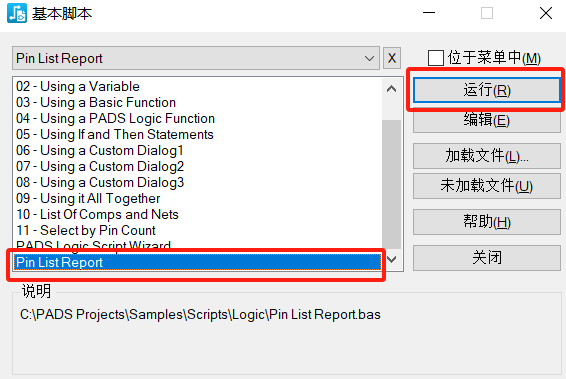This screenshot has width=566, height=379.
Task: Click the script list scrollbar thumb
Action: [391, 184]
